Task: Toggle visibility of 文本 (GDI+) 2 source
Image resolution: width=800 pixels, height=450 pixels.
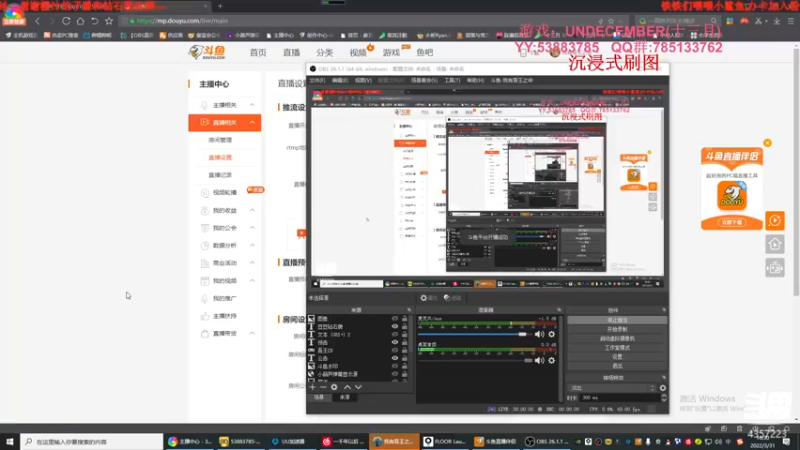Action: (394, 335)
